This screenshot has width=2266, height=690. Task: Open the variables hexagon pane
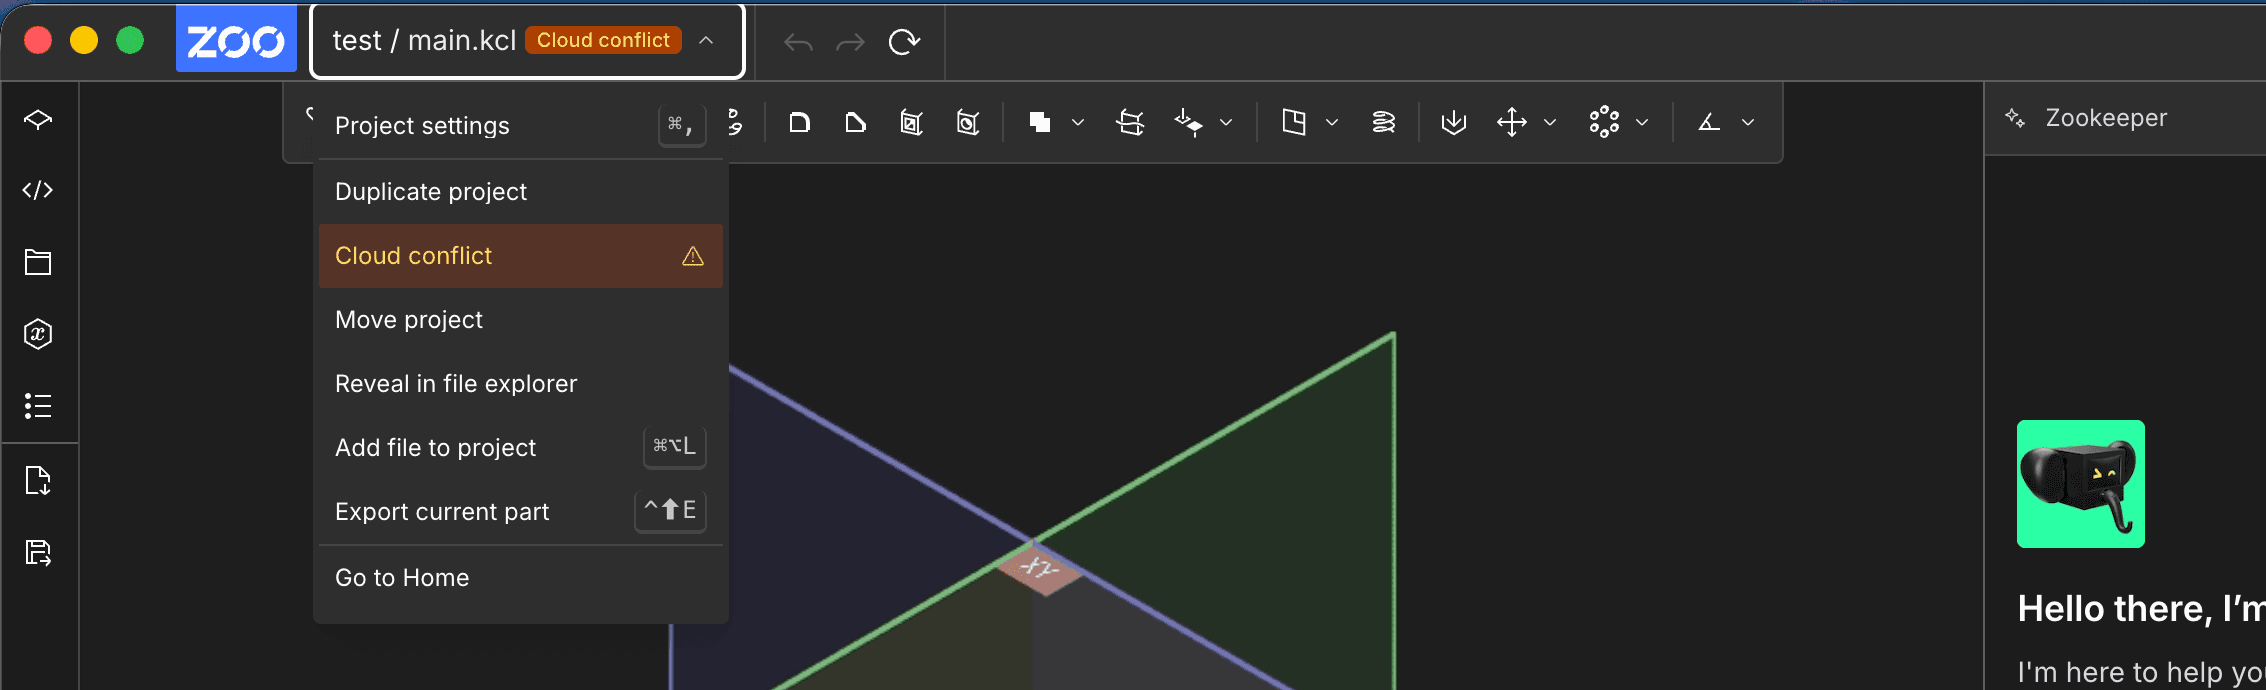pyautogui.click(x=38, y=334)
